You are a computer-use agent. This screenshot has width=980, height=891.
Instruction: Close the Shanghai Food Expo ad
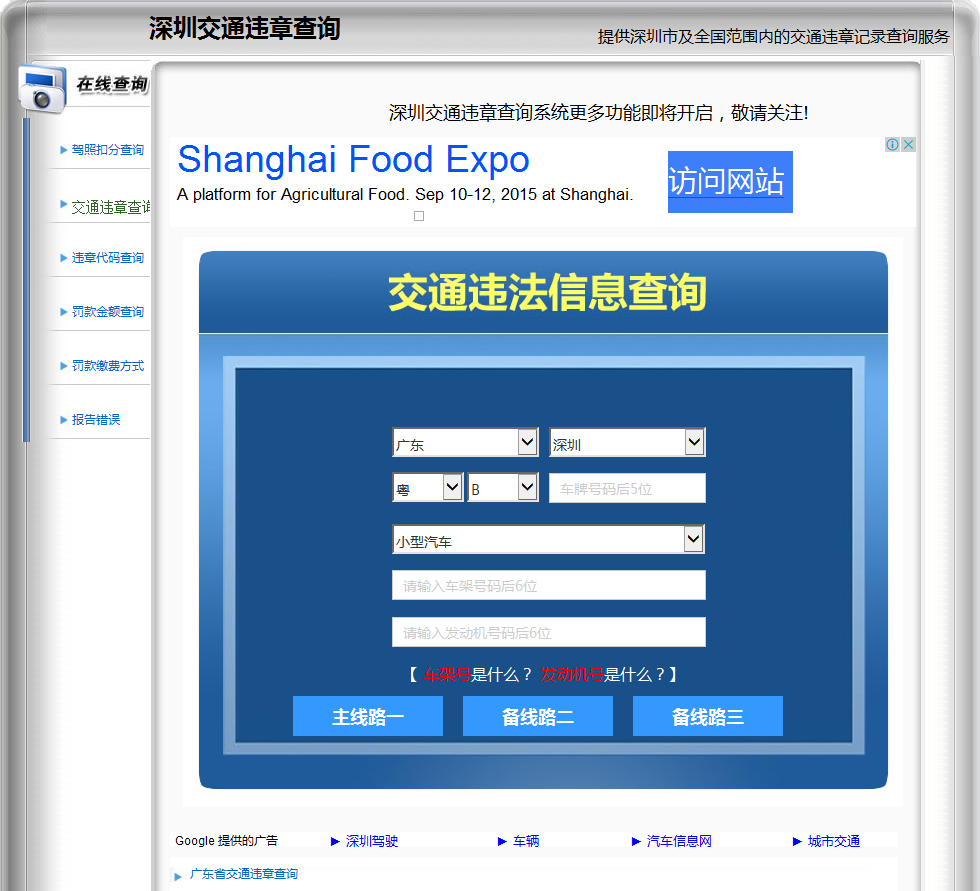click(x=908, y=144)
